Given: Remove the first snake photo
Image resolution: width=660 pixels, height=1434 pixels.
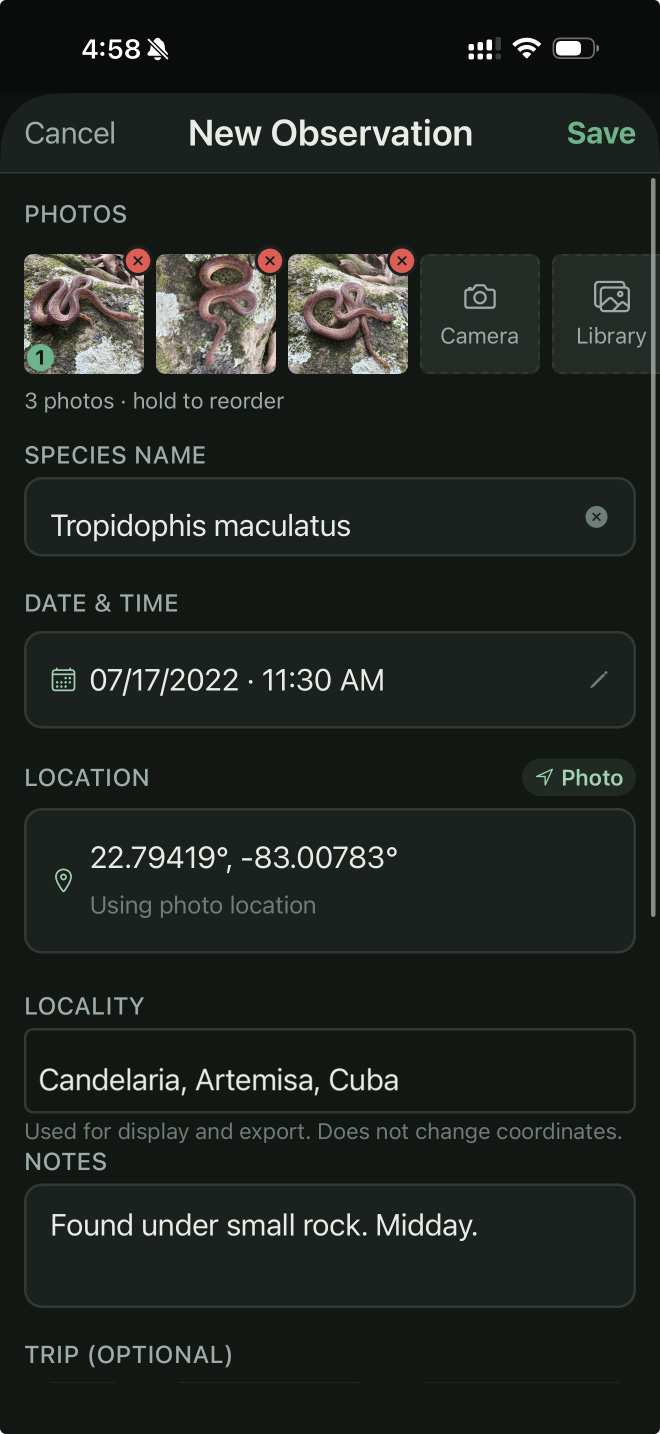Looking at the screenshot, I should click(x=138, y=261).
